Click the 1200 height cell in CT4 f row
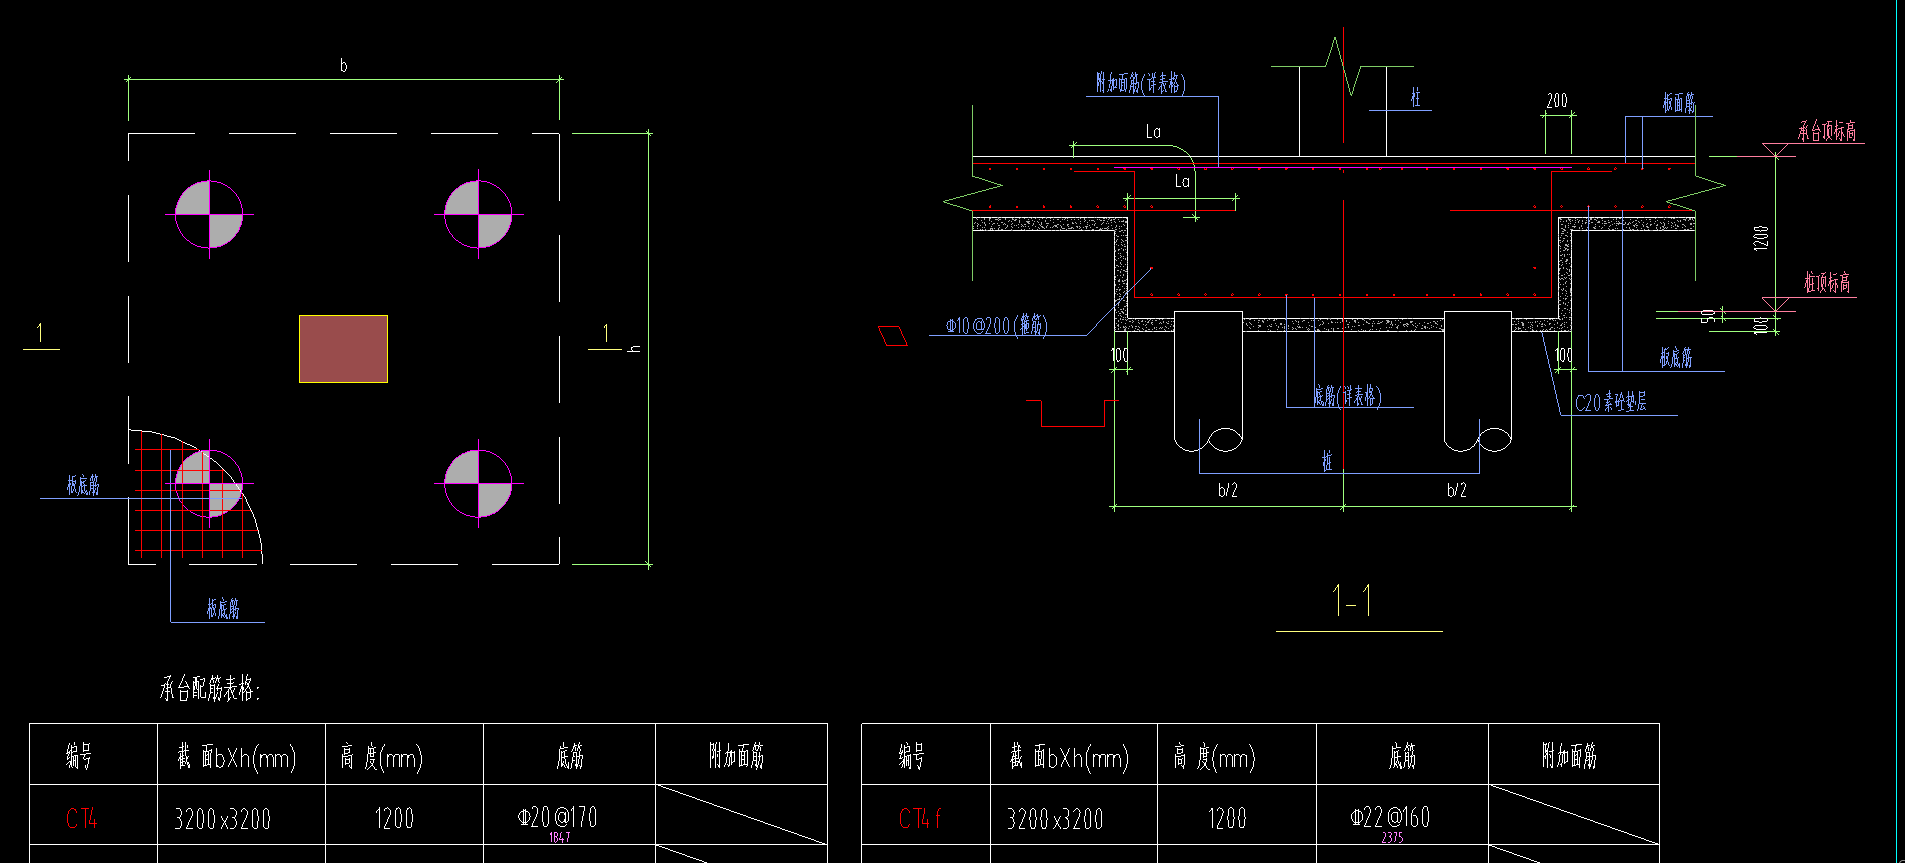Screen dimensions: 1905x863 click(1227, 820)
